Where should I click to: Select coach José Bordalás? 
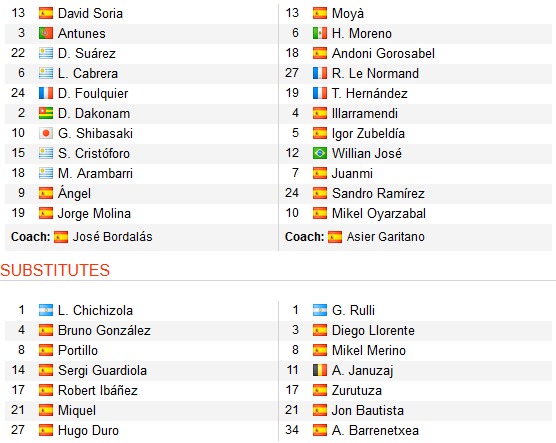pos(112,237)
